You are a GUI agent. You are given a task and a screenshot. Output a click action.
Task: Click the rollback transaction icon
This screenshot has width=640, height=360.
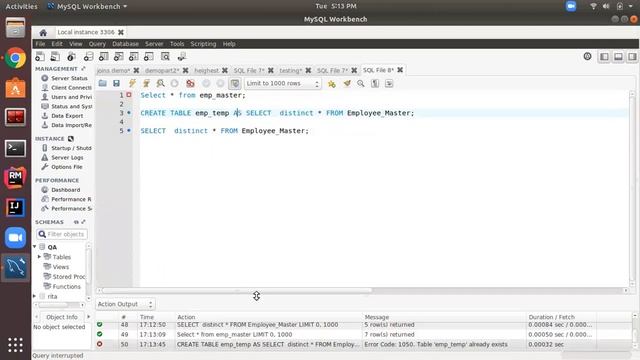220,83
